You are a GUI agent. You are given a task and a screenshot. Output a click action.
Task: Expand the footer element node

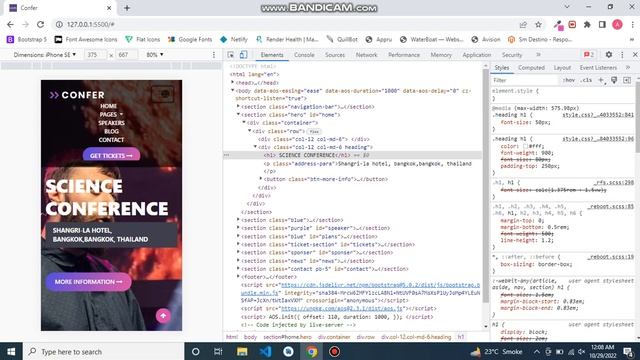[238, 277]
